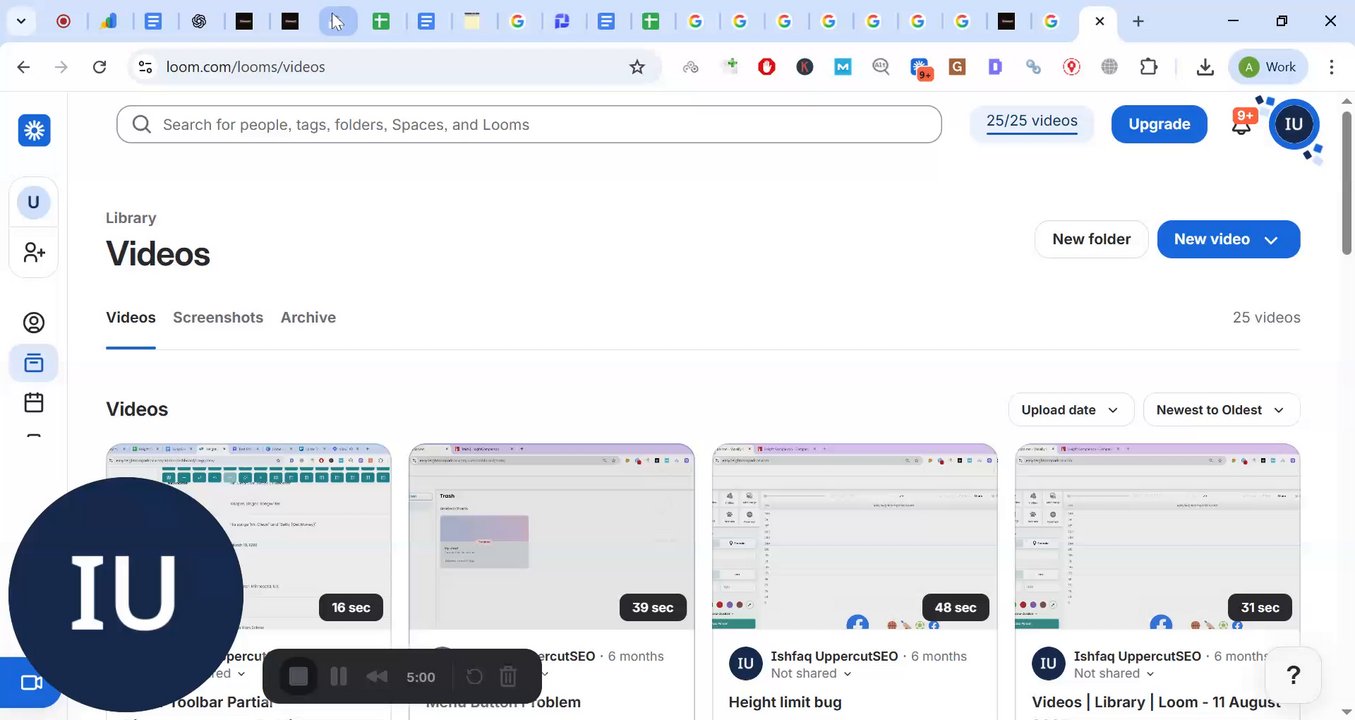The width and height of the screenshot is (1355, 720).
Task: View site information icon in address bar
Action: pyautogui.click(x=145, y=67)
